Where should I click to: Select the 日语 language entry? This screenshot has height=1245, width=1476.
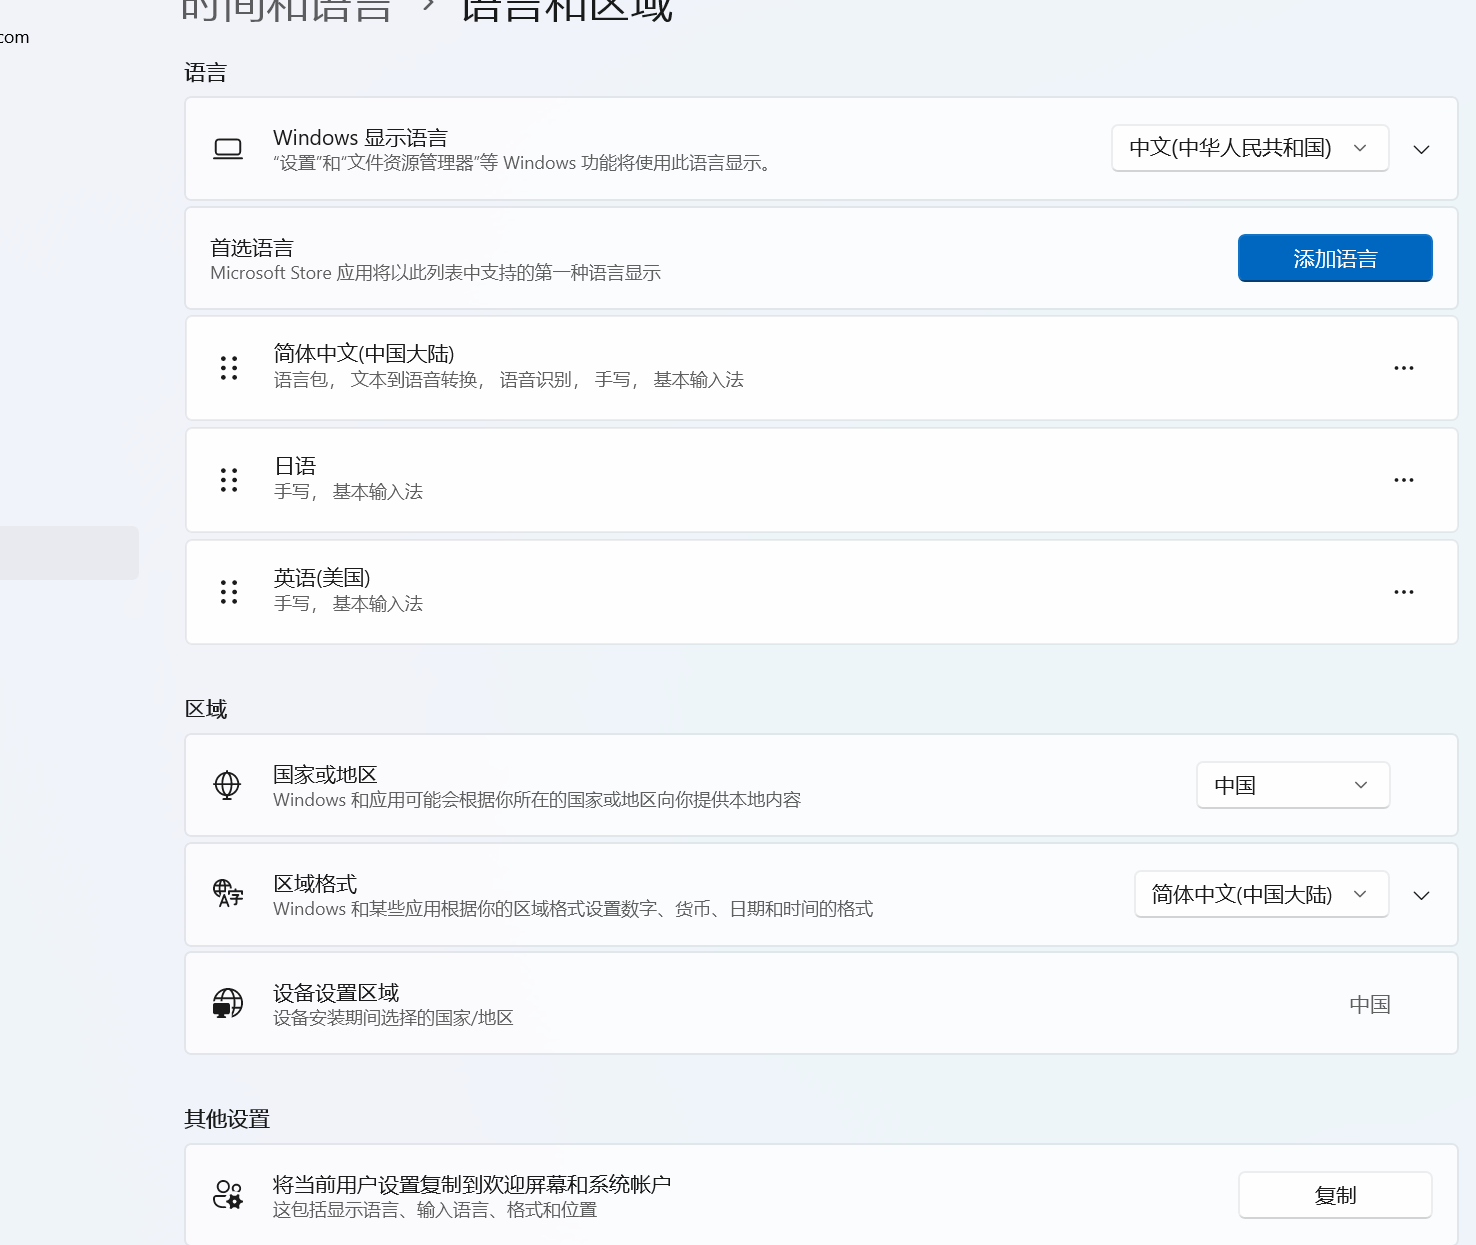click(700, 480)
